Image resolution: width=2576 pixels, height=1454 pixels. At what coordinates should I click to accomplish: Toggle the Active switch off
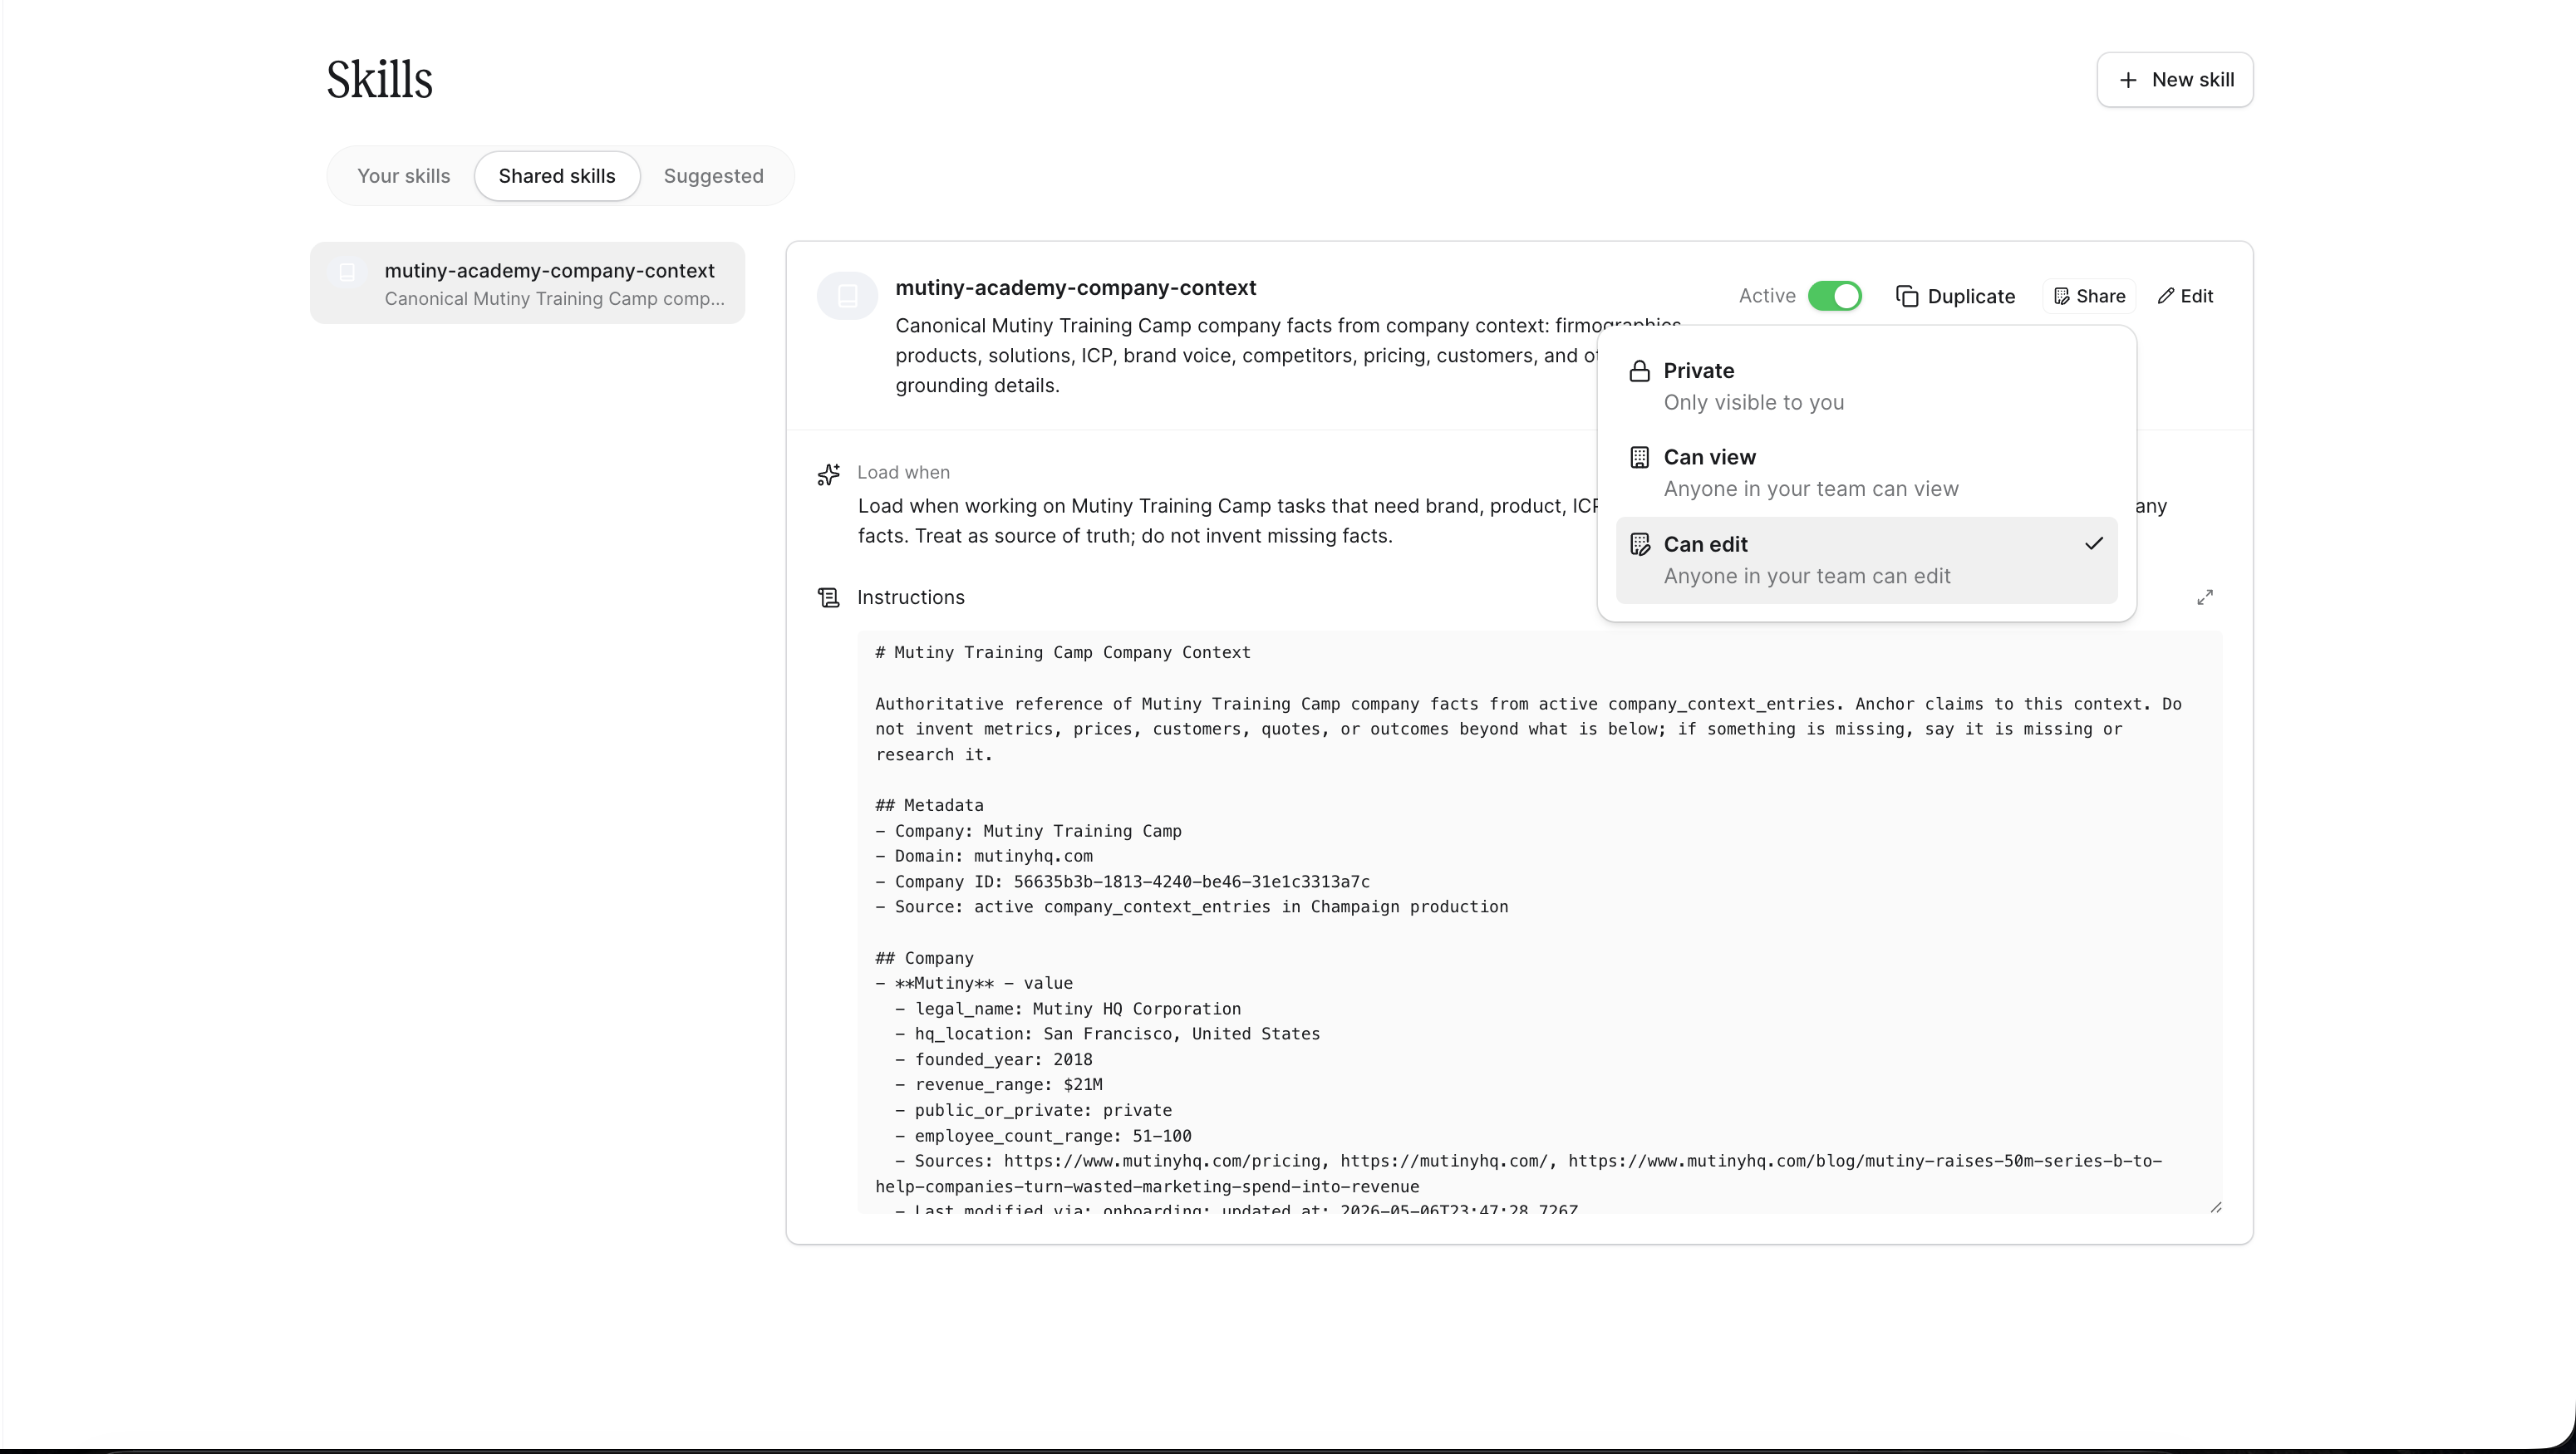click(x=1834, y=296)
